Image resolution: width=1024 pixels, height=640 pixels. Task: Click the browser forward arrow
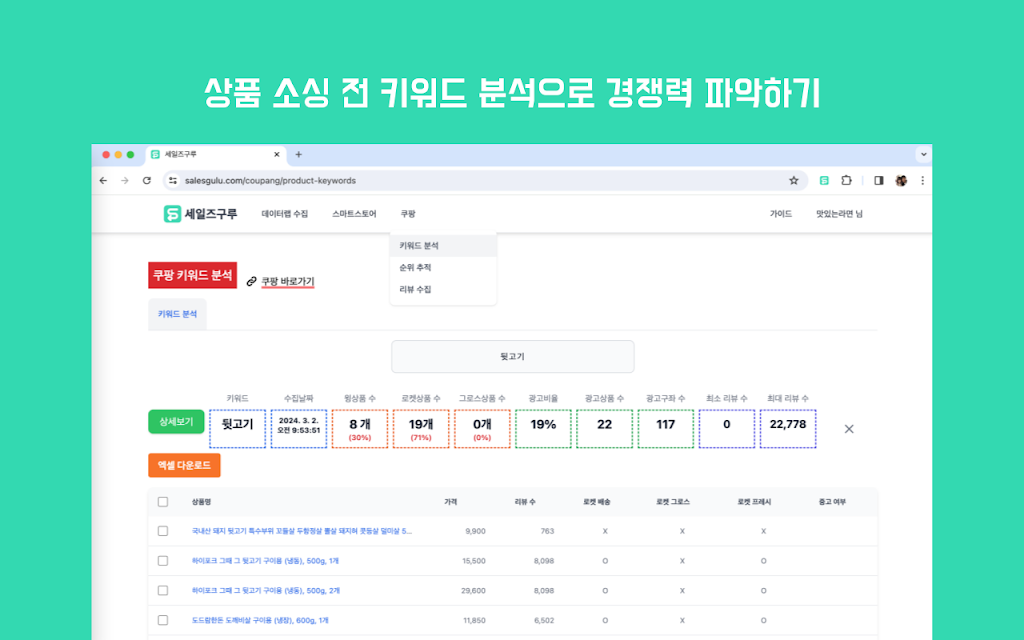[x=125, y=181]
